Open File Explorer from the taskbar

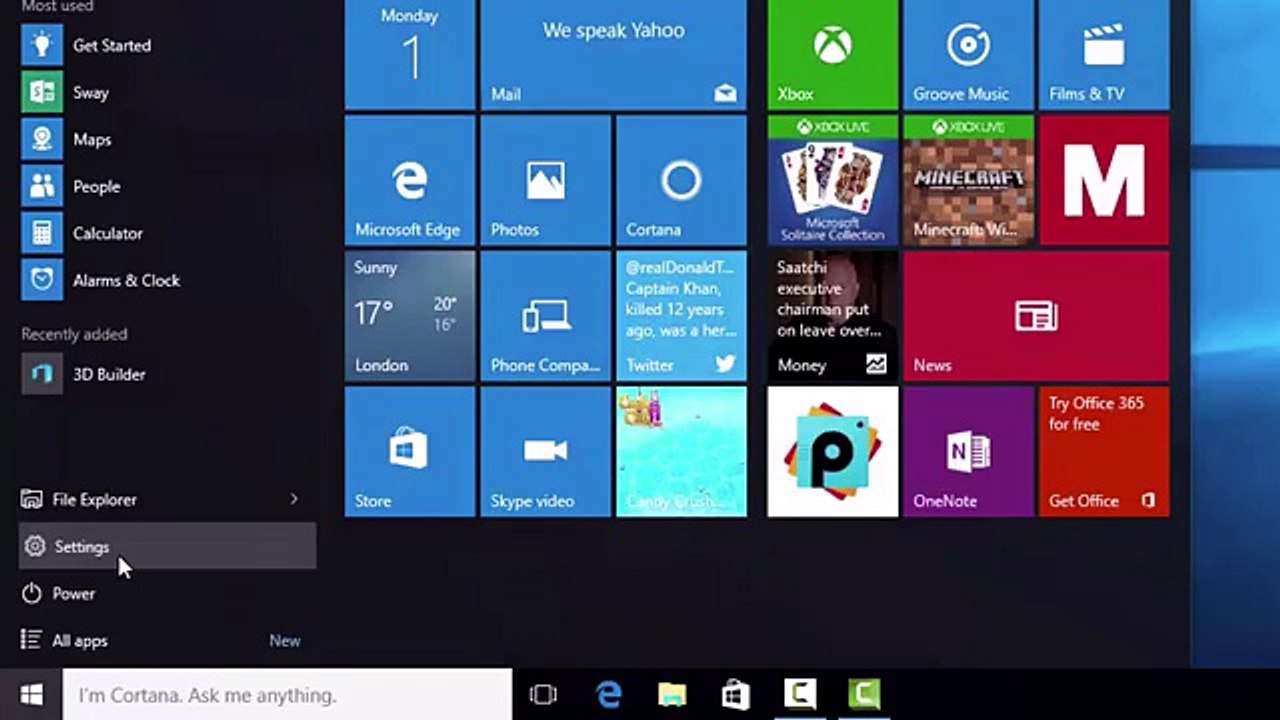672,694
